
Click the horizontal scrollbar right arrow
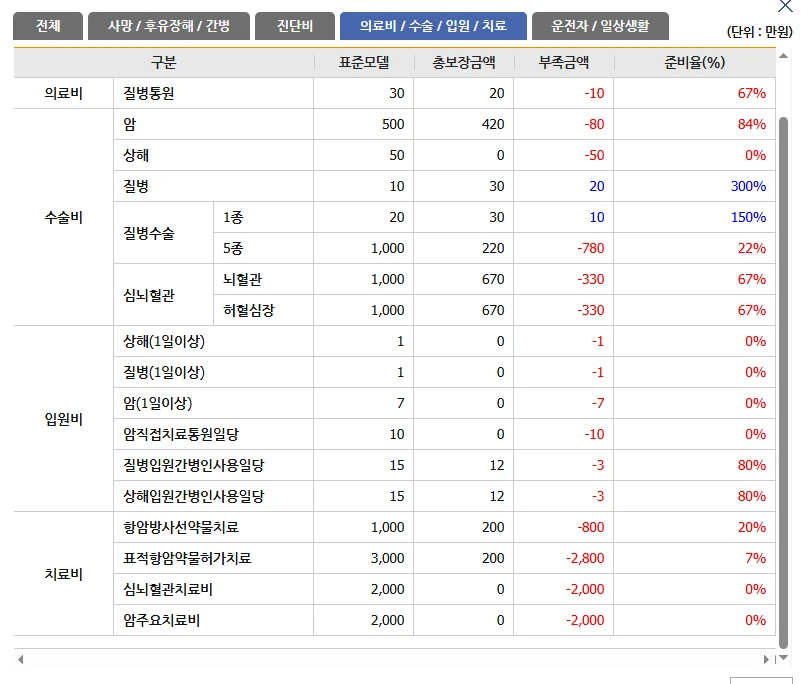pyautogui.click(x=766, y=659)
